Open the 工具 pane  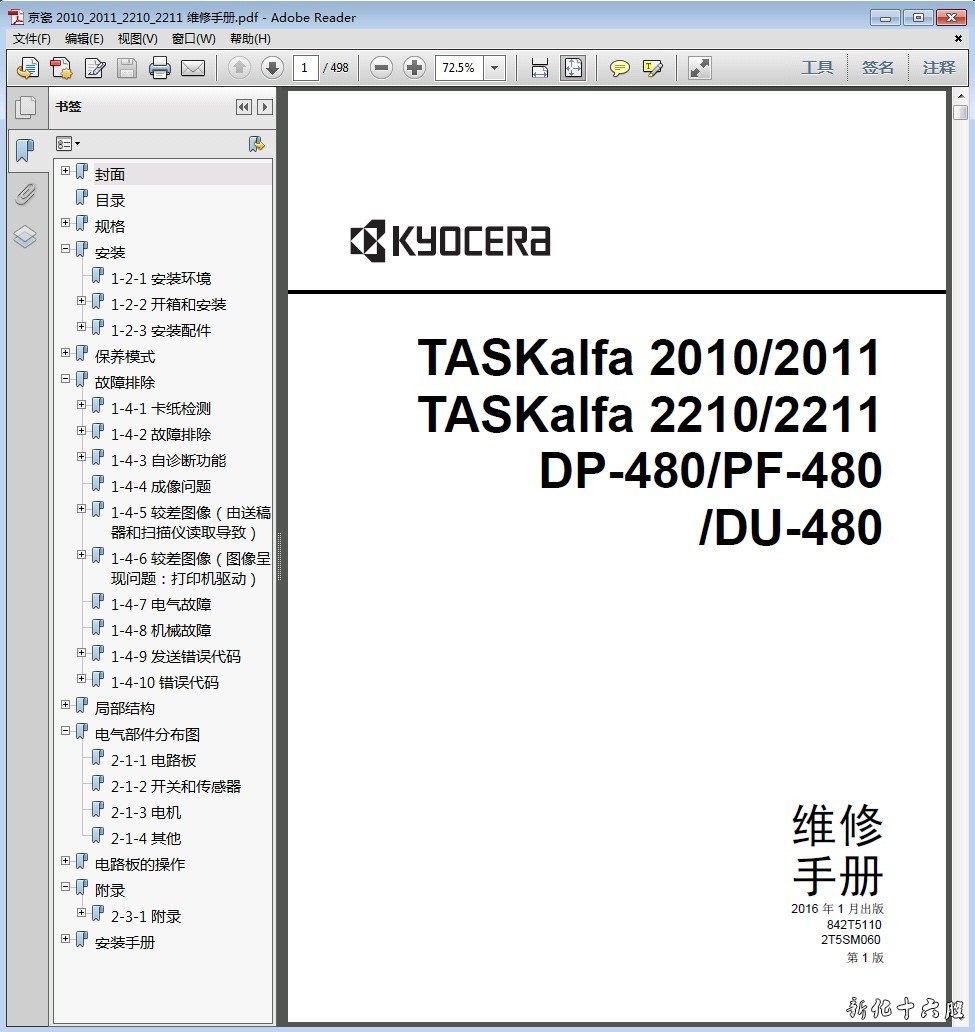pos(817,68)
